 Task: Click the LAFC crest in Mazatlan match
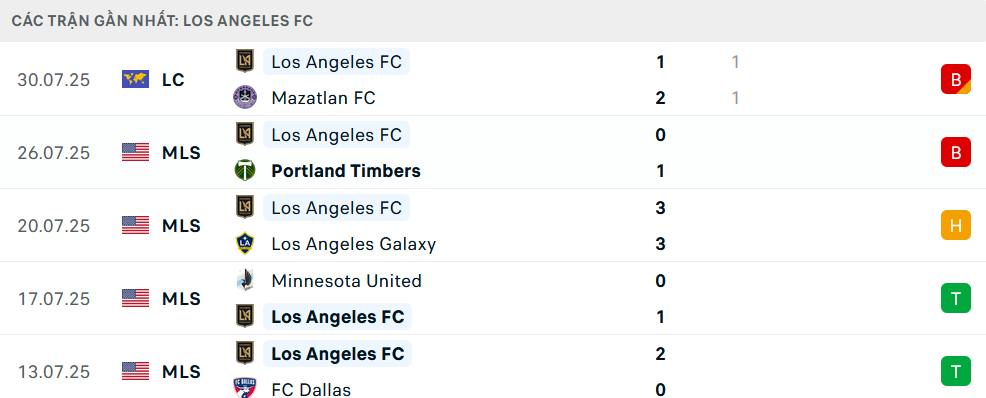pos(245,61)
